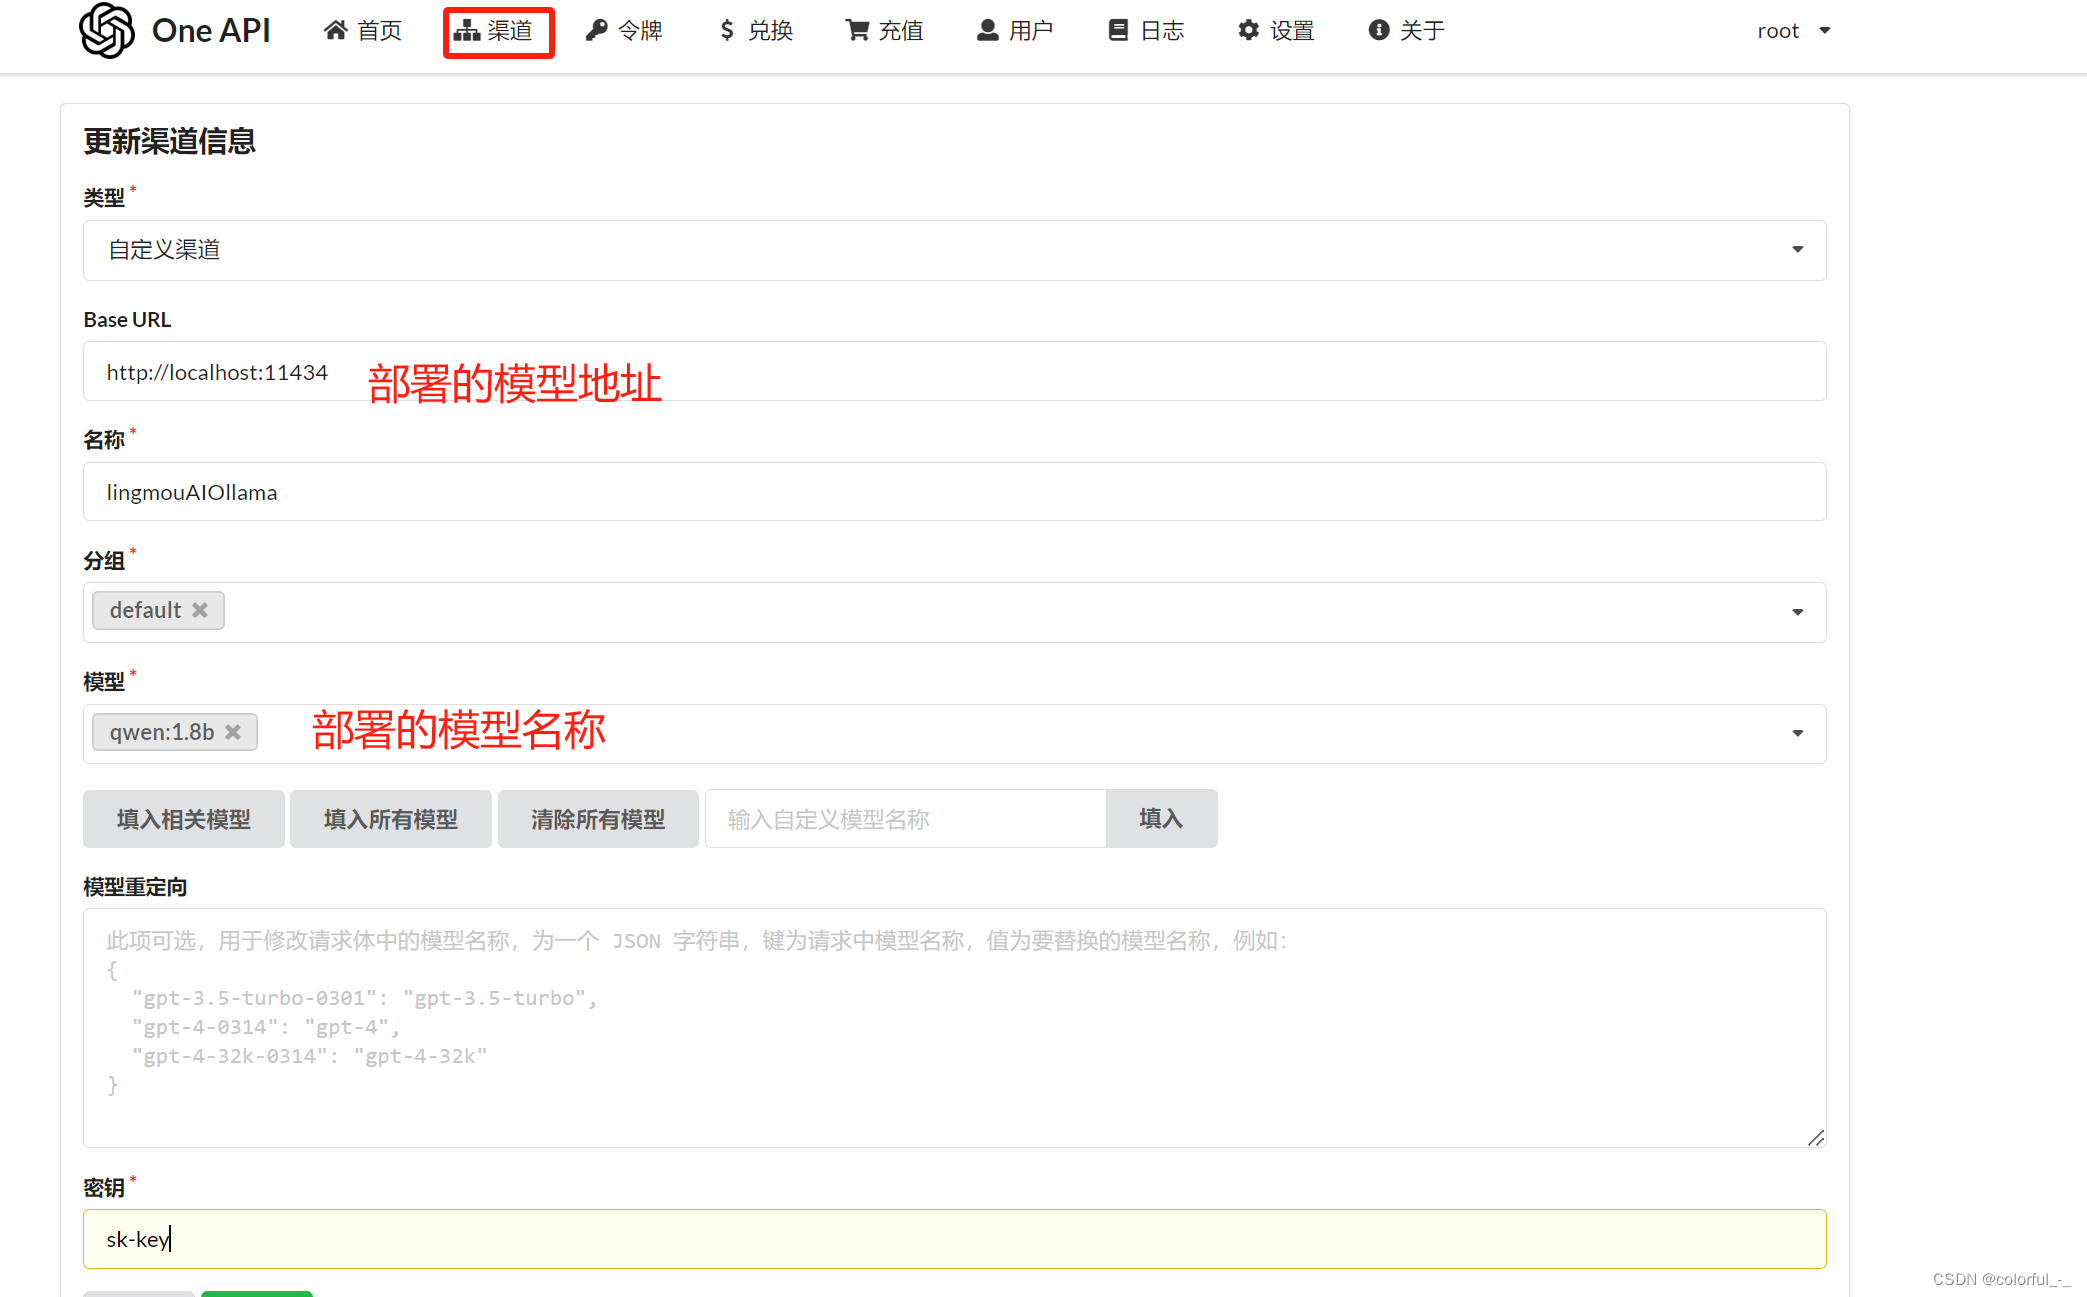Click the 兑换 dollar icon
This screenshot has width=2087, height=1297.
coord(727,30)
